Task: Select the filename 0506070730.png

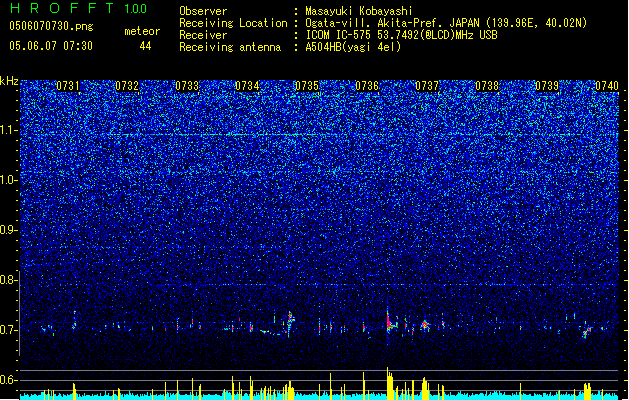Action: (x=51, y=27)
